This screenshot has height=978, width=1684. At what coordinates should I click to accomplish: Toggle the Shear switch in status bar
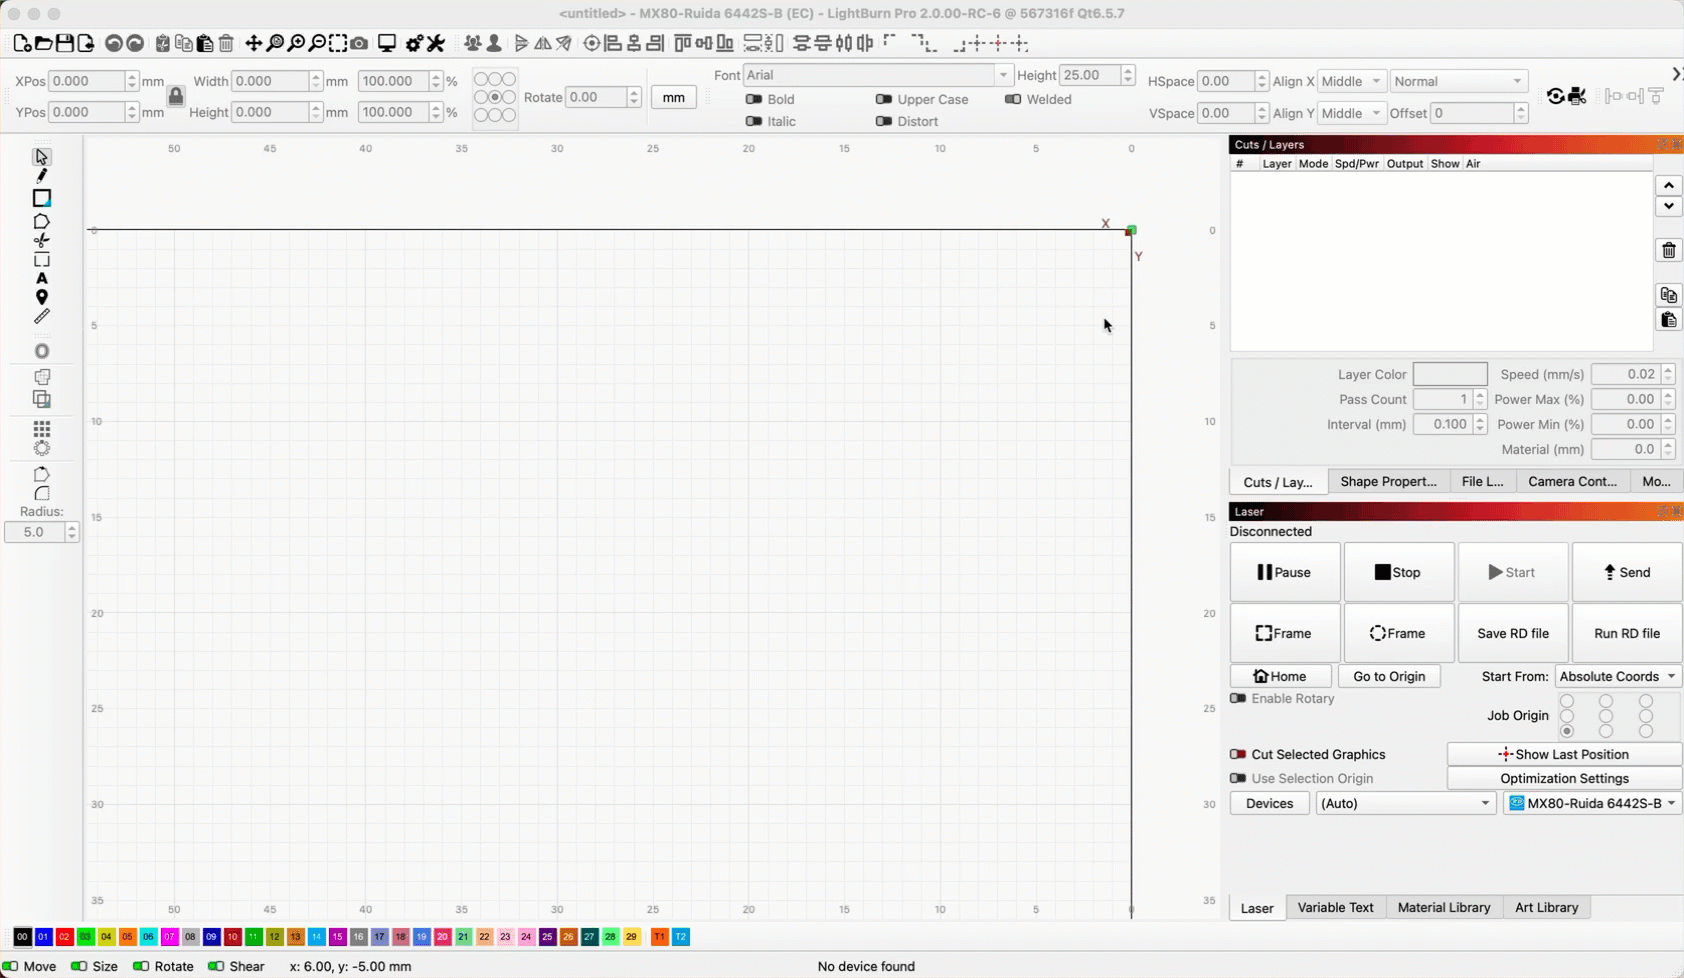[x=216, y=966]
